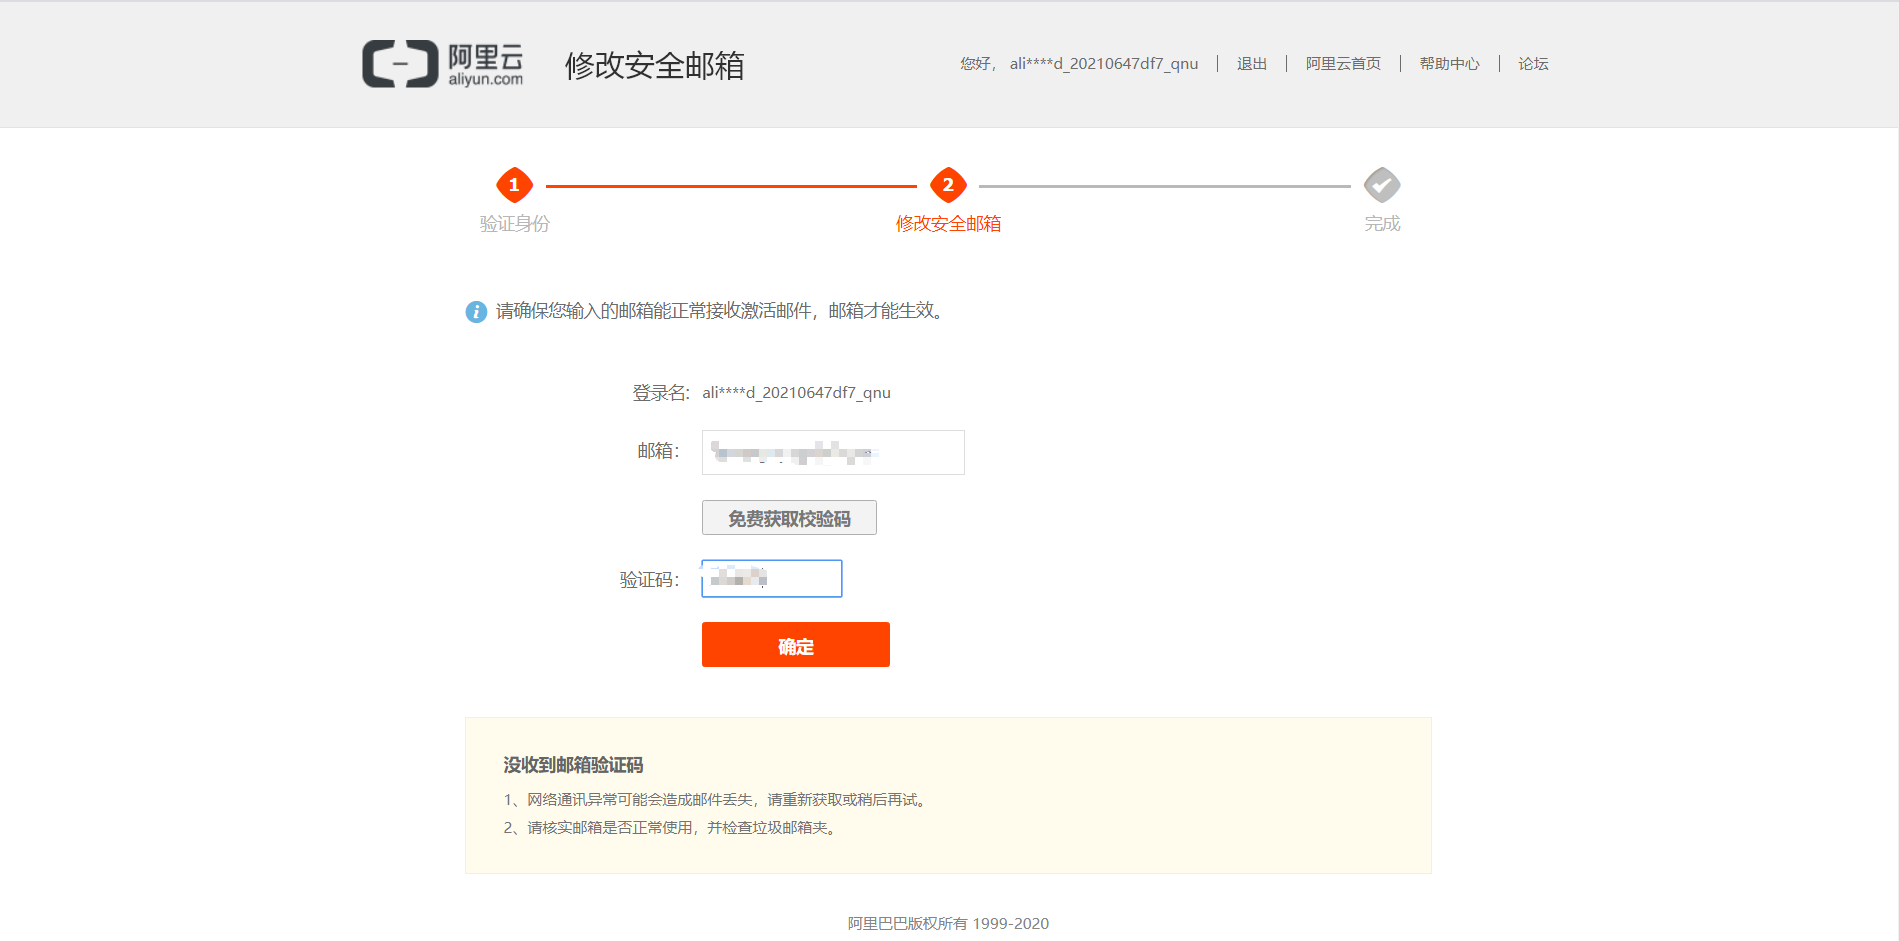Open the 阿里云首页 link
The height and width of the screenshot is (941, 1899).
point(1343,64)
